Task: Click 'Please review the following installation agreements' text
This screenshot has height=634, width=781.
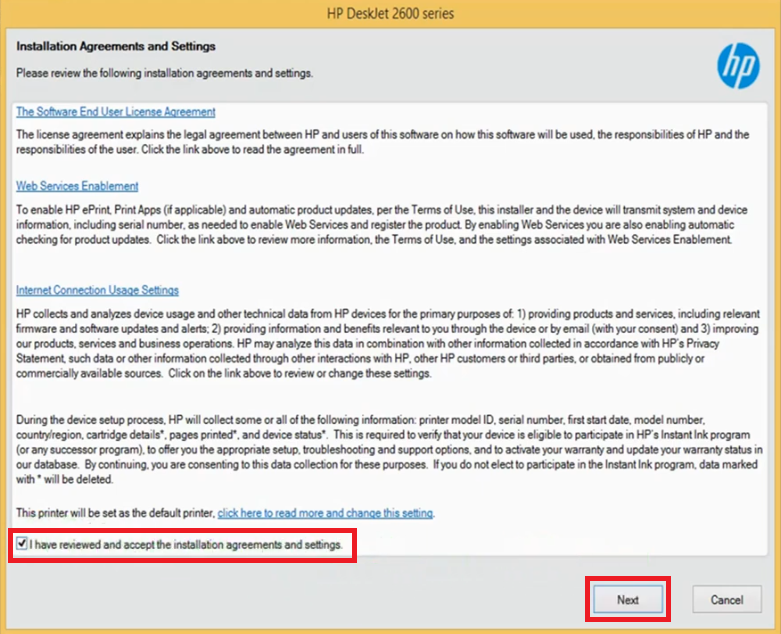Action: [164, 73]
